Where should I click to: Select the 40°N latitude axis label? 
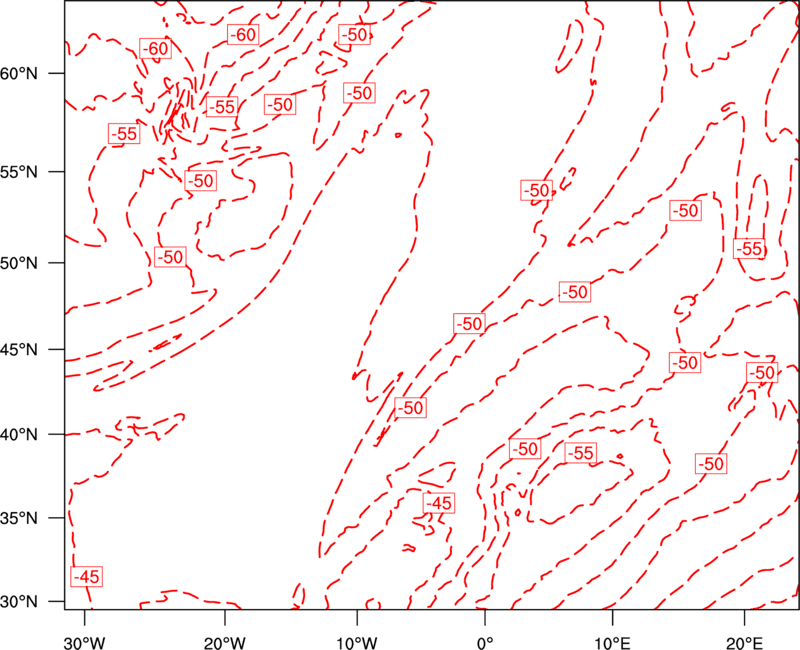(x=19, y=435)
